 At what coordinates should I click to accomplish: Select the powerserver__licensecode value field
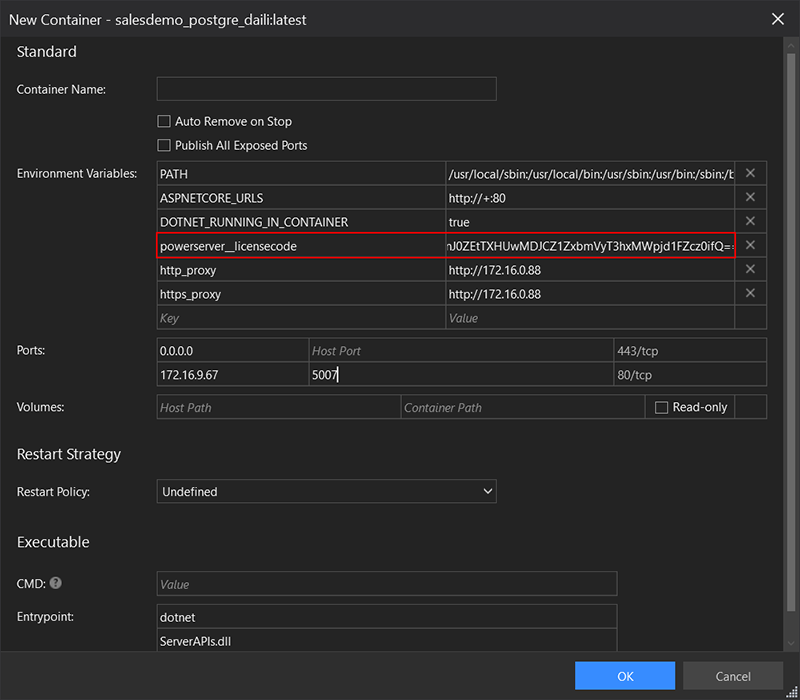tap(590, 246)
